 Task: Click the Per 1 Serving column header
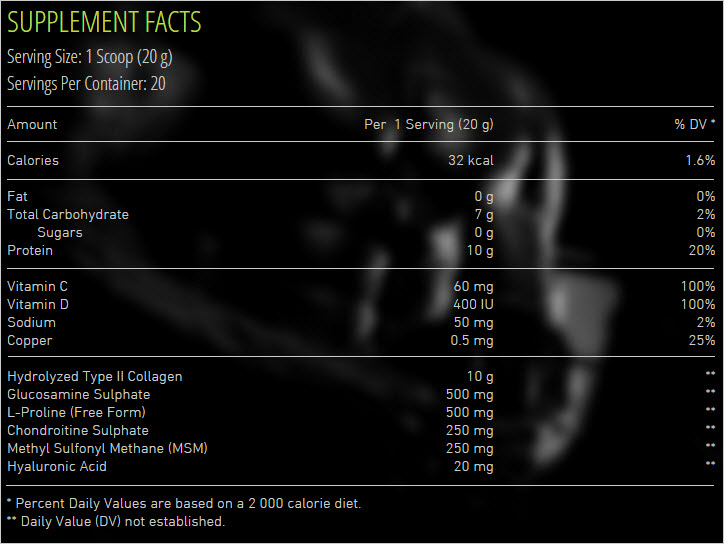point(429,125)
